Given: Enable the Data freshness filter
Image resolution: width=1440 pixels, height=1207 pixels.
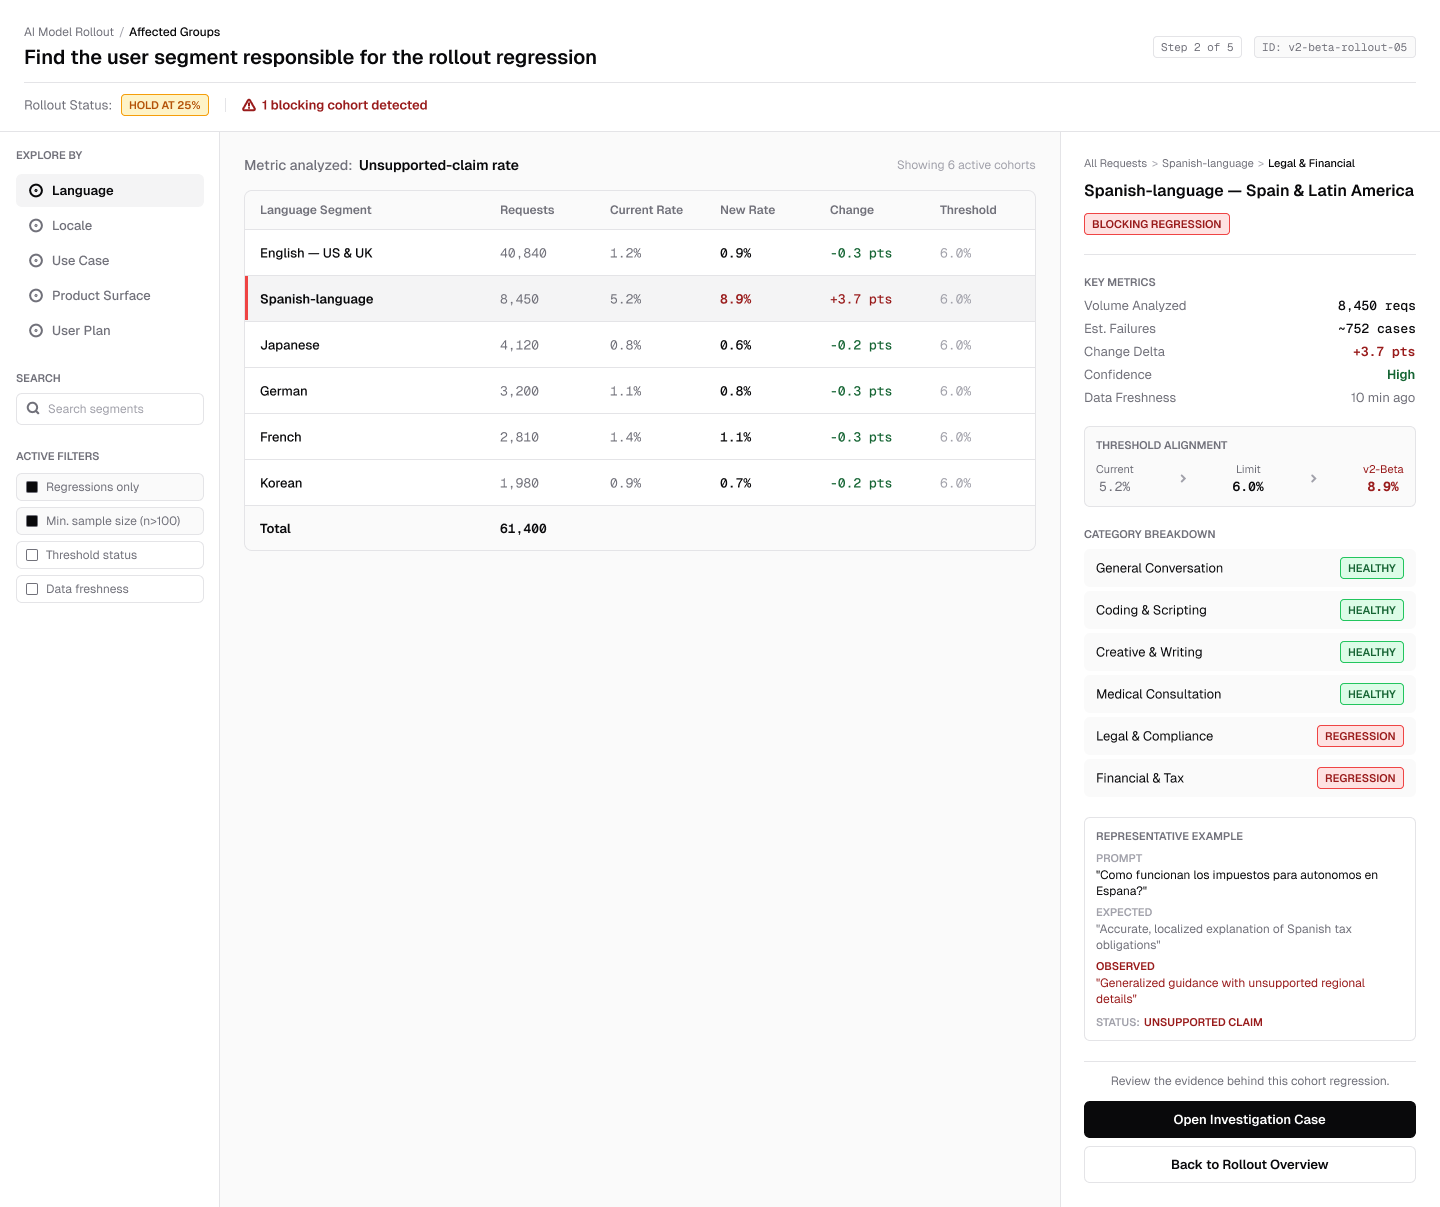Looking at the screenshot, I should point(110,589).
